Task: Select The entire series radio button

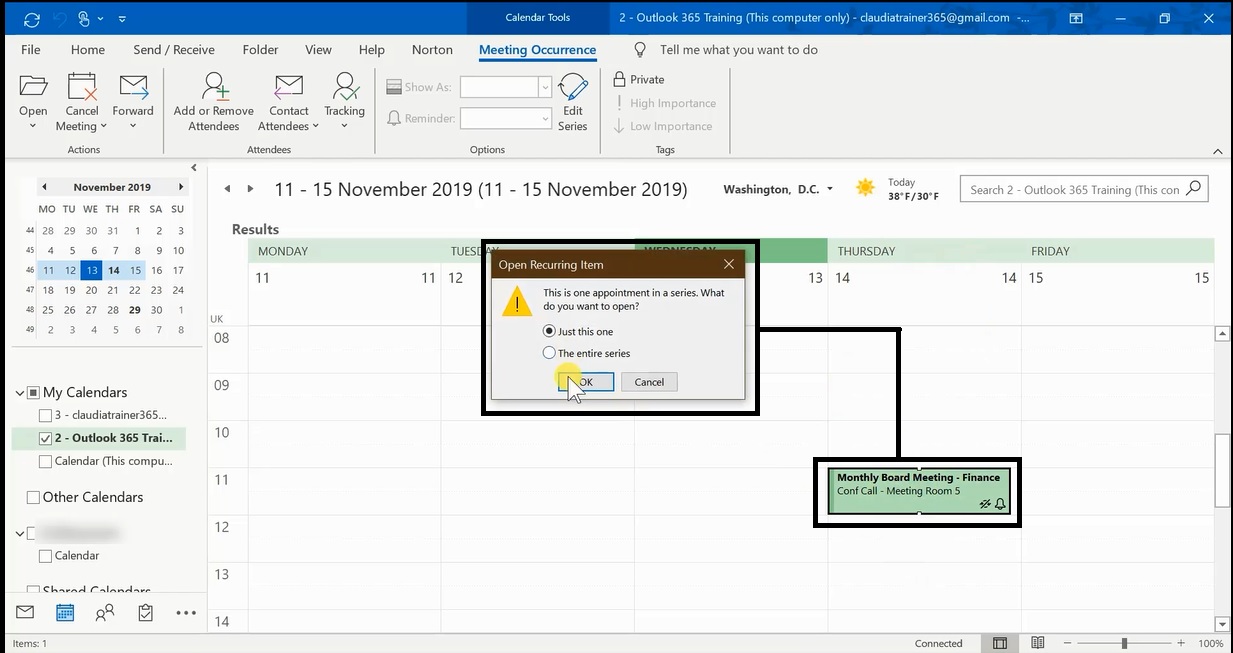Action: (x=549, y=353)
